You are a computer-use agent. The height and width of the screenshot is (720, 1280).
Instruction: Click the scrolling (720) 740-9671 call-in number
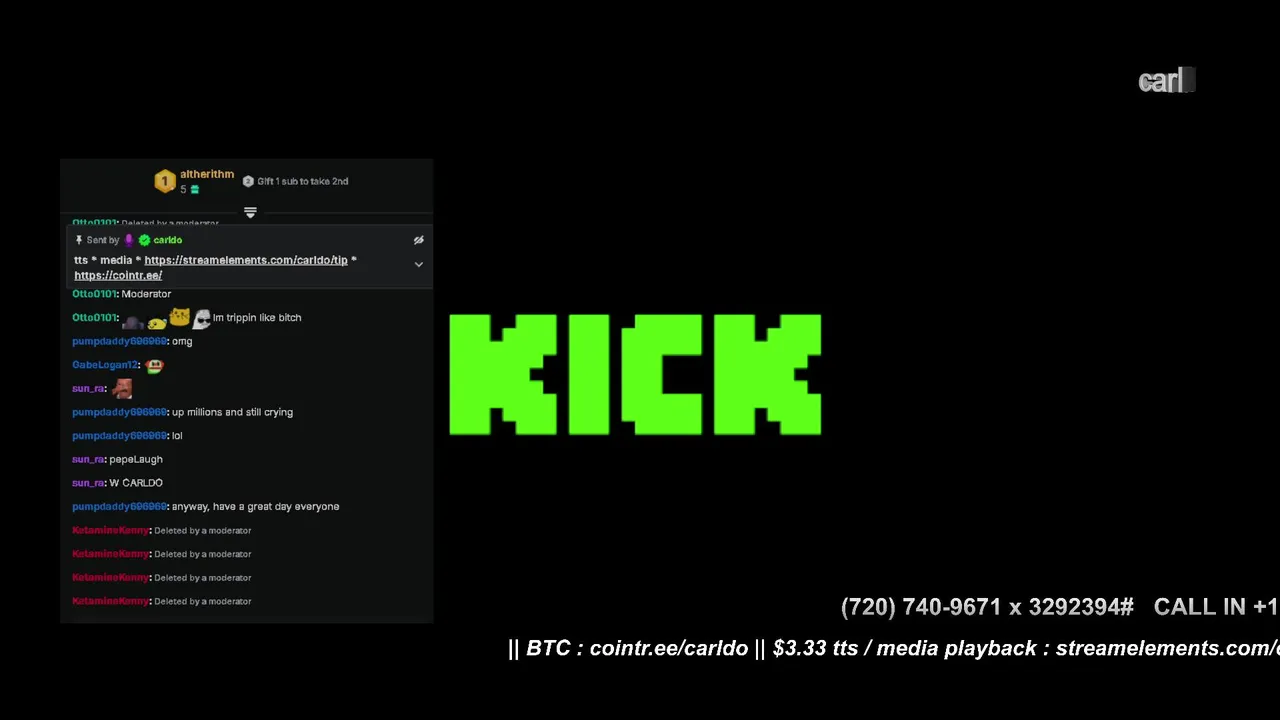[x=987, y=607]
